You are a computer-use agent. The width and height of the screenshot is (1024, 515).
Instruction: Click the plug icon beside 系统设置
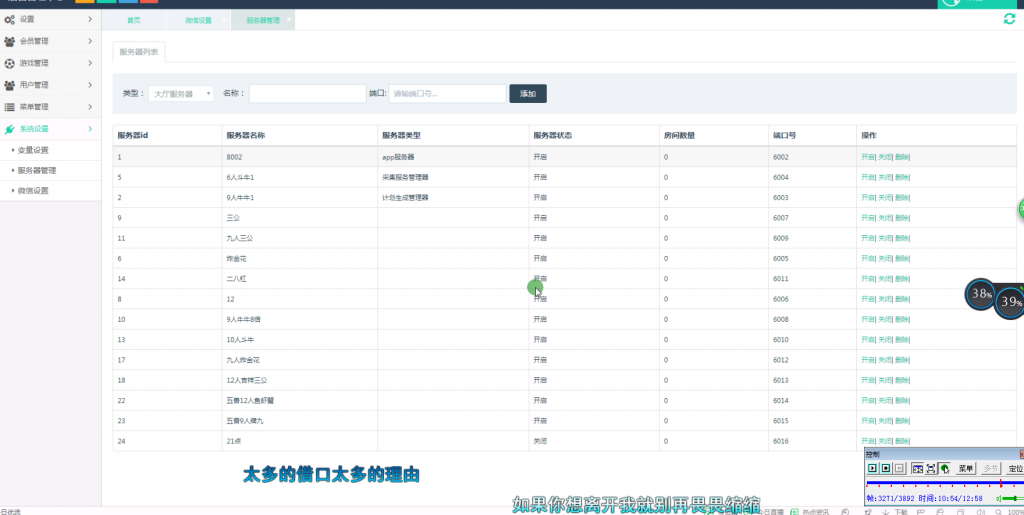coord(9,129)
